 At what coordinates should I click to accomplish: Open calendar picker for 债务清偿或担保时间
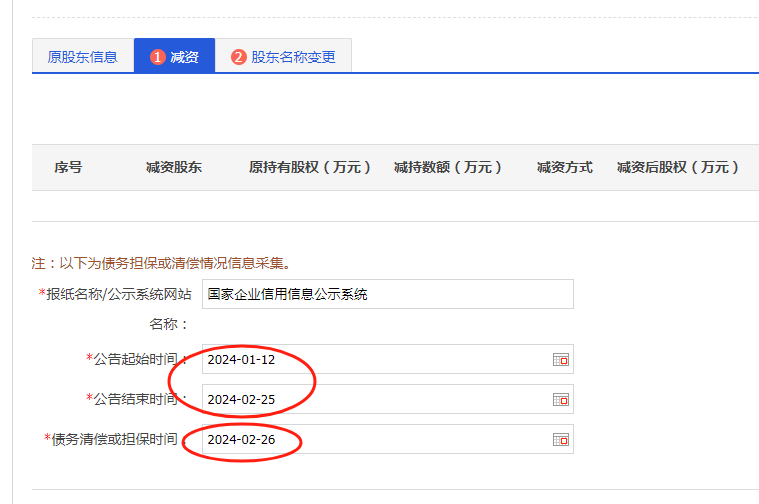point(561,440)
